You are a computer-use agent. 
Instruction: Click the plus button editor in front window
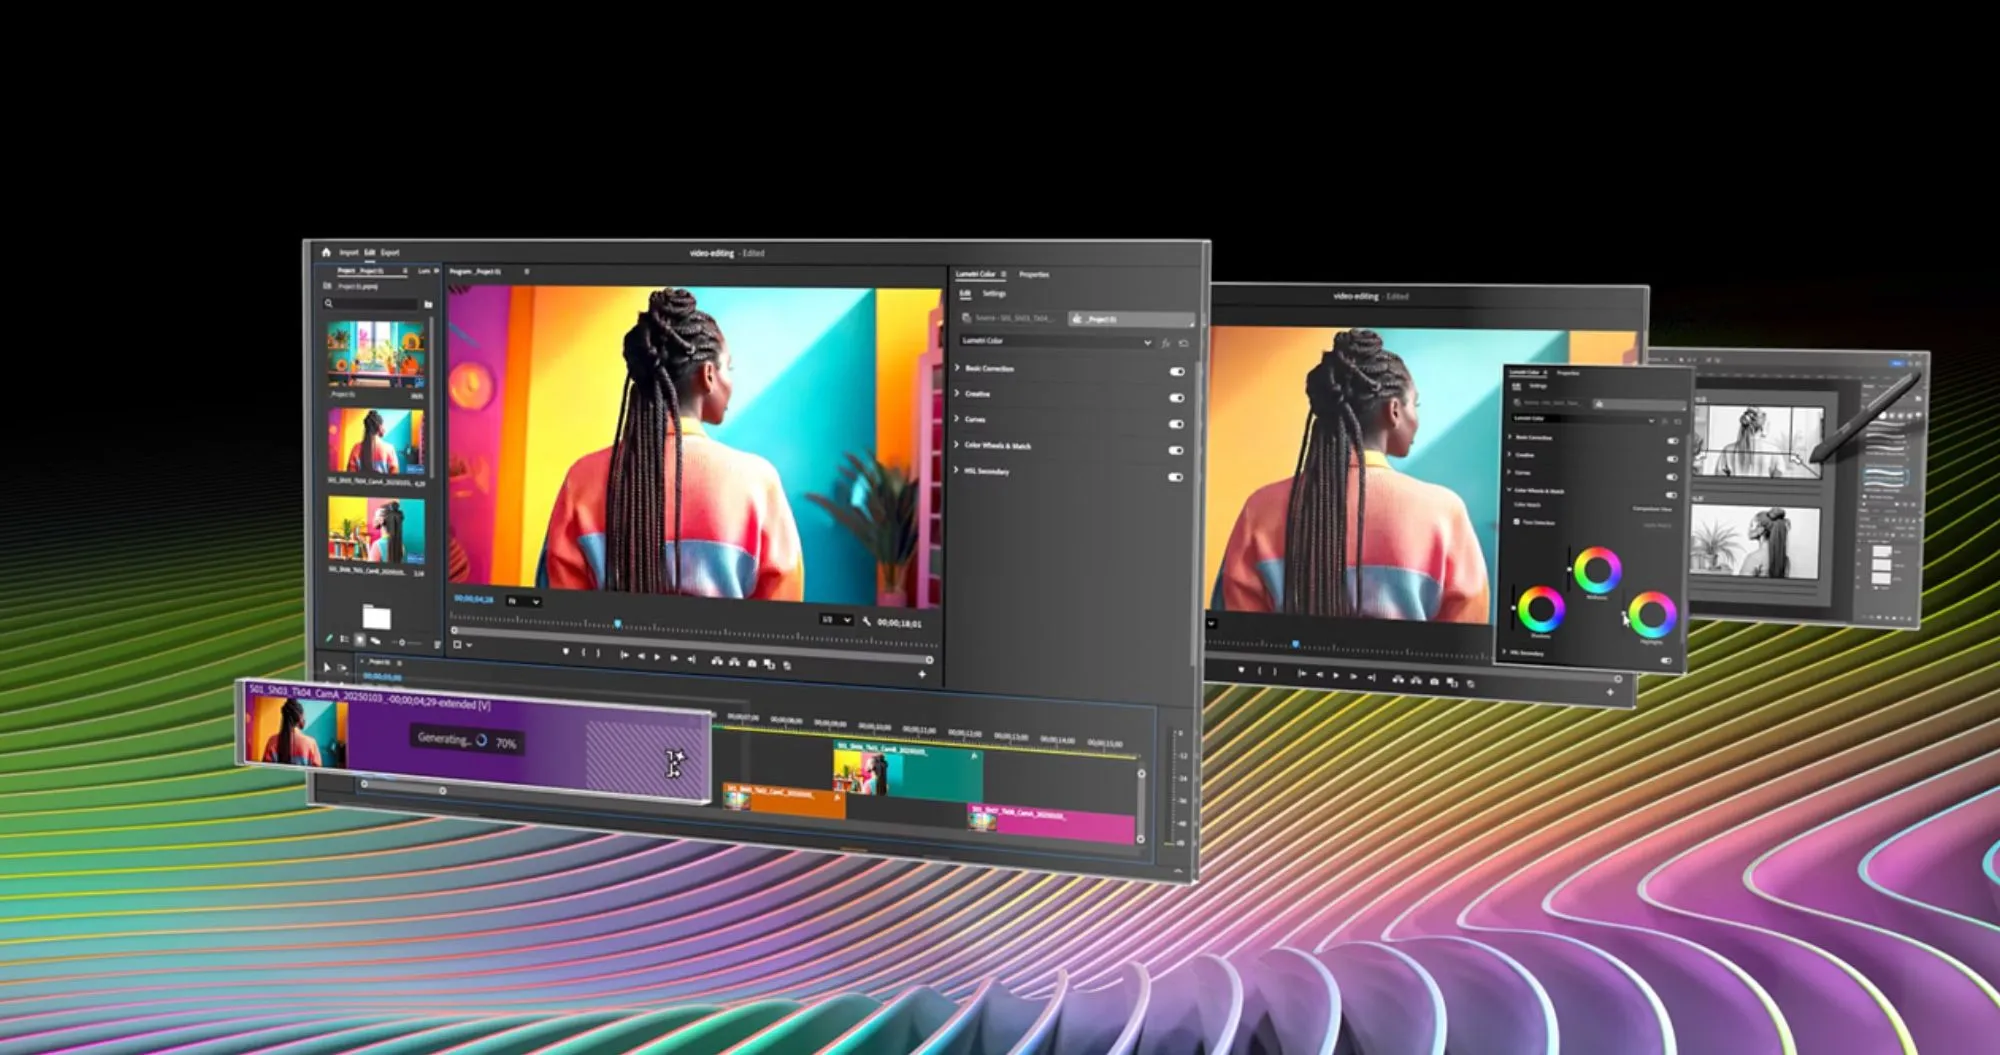(922, 674)
